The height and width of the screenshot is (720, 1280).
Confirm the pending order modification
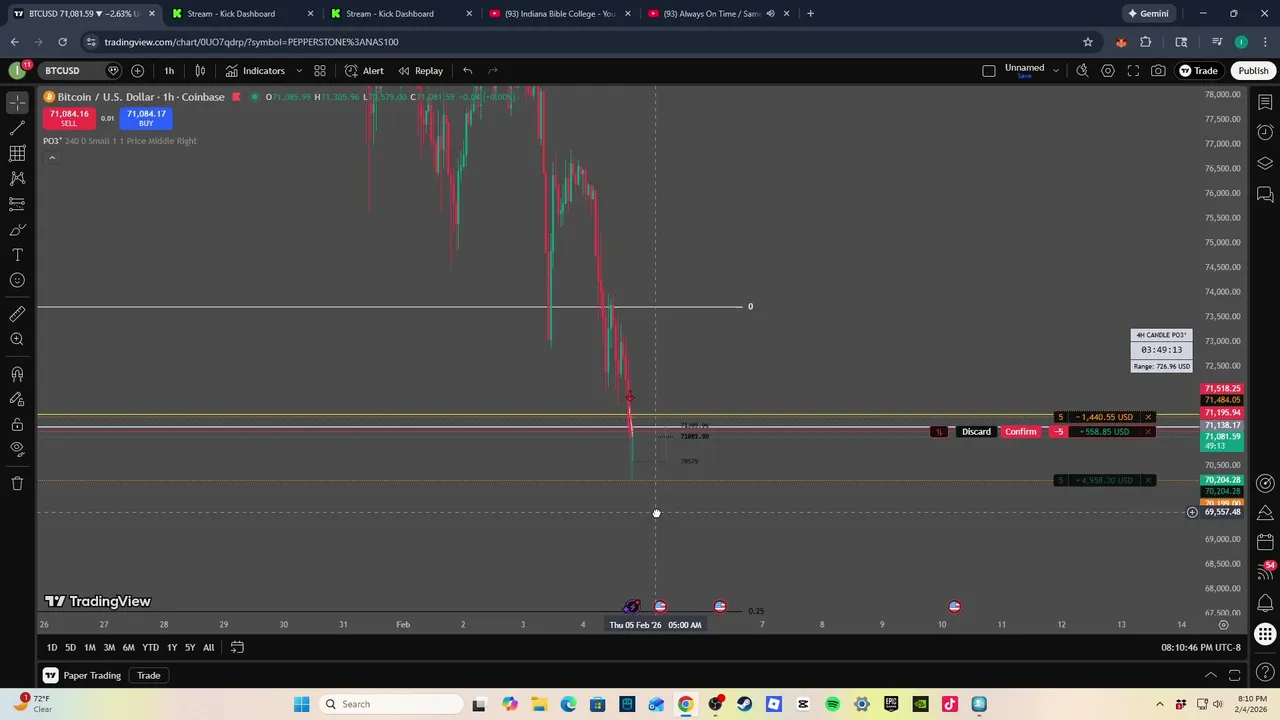(x=1021, y=432)
